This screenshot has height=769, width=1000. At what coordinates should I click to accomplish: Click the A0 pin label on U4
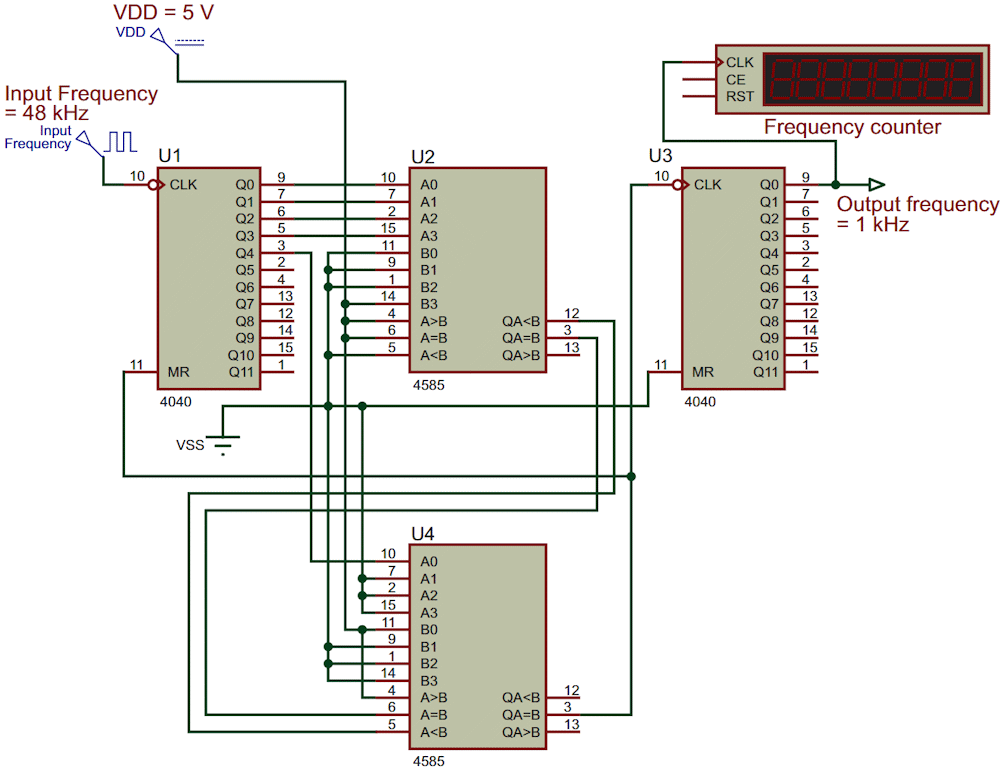(x=429, y=562)
